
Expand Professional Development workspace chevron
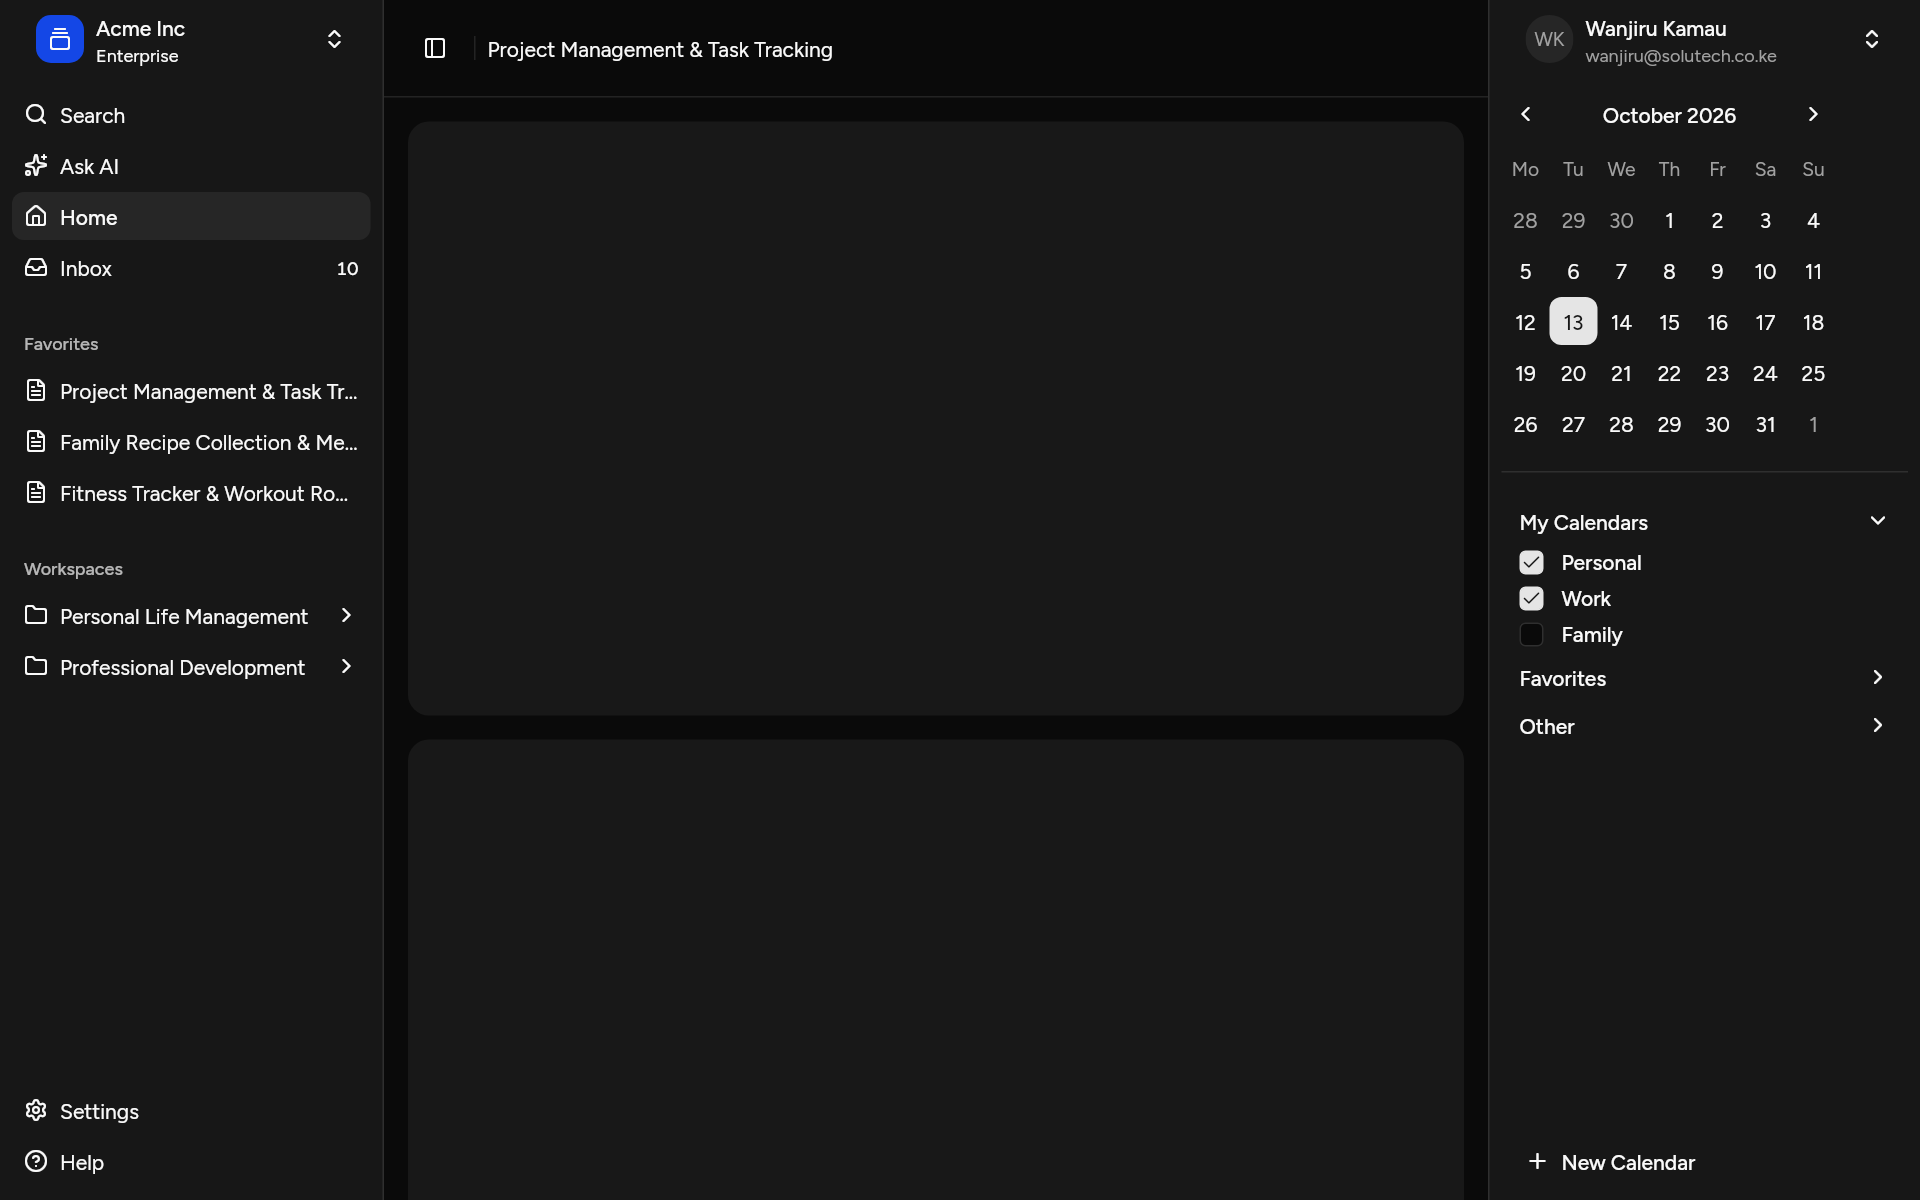pyautogui.click(x=346, y=666)
